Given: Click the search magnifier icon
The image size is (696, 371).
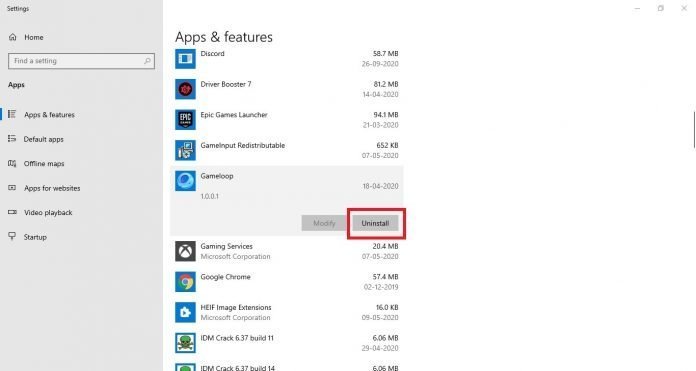Looking at the screenshot, I should coord(147,61).
